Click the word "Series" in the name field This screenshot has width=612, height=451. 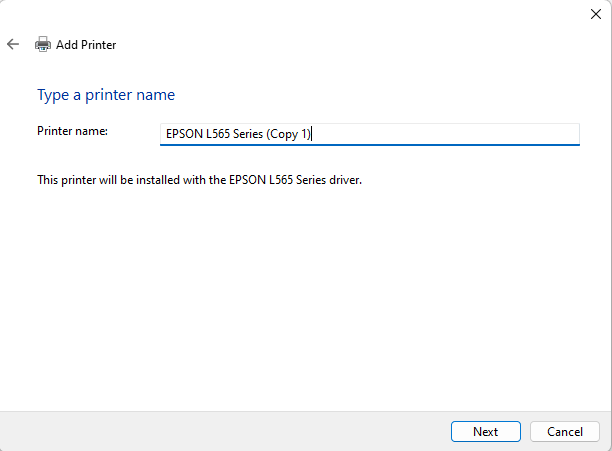coord(247,134)
